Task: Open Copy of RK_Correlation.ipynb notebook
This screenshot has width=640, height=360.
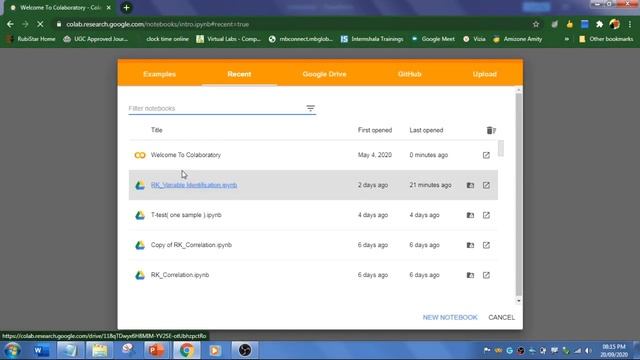Action: (x=191, y=245)
